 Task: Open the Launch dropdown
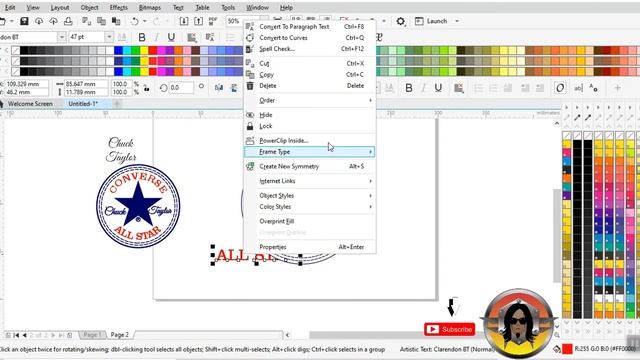(457, 21)
